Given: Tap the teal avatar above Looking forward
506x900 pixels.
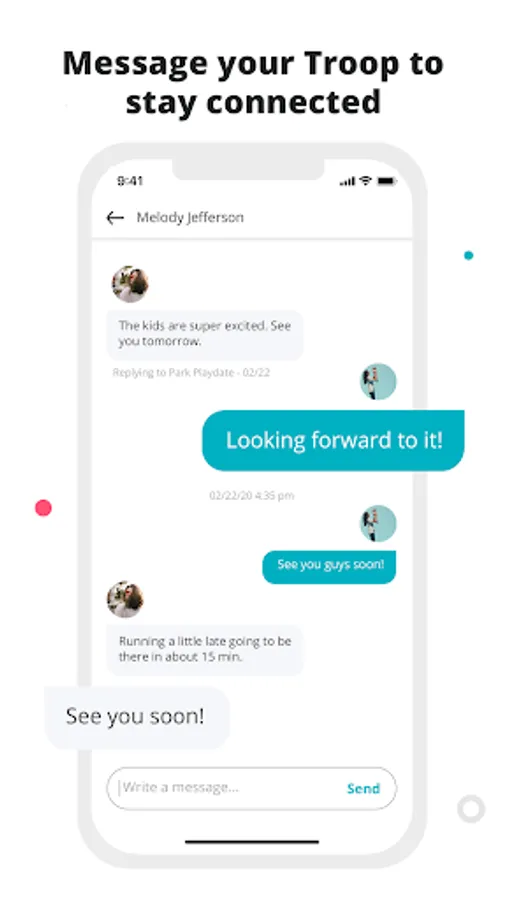Looking at the screenshot, I should (x=378, y=381).
